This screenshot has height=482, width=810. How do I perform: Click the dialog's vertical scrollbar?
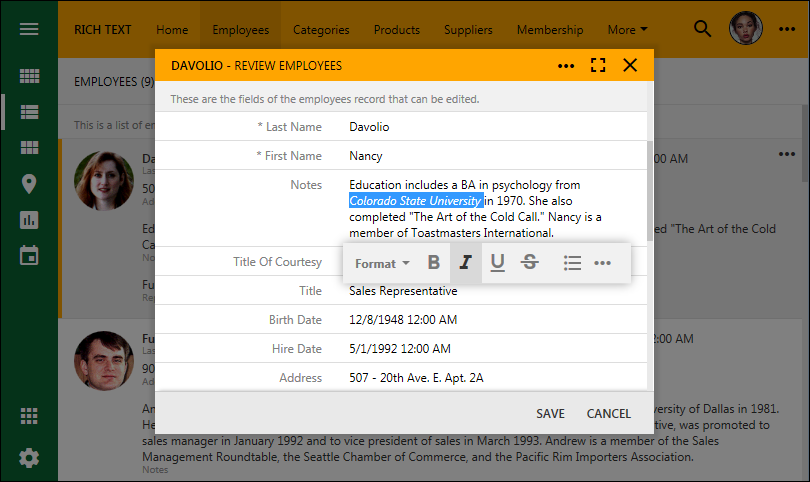(x=650, y=191)
